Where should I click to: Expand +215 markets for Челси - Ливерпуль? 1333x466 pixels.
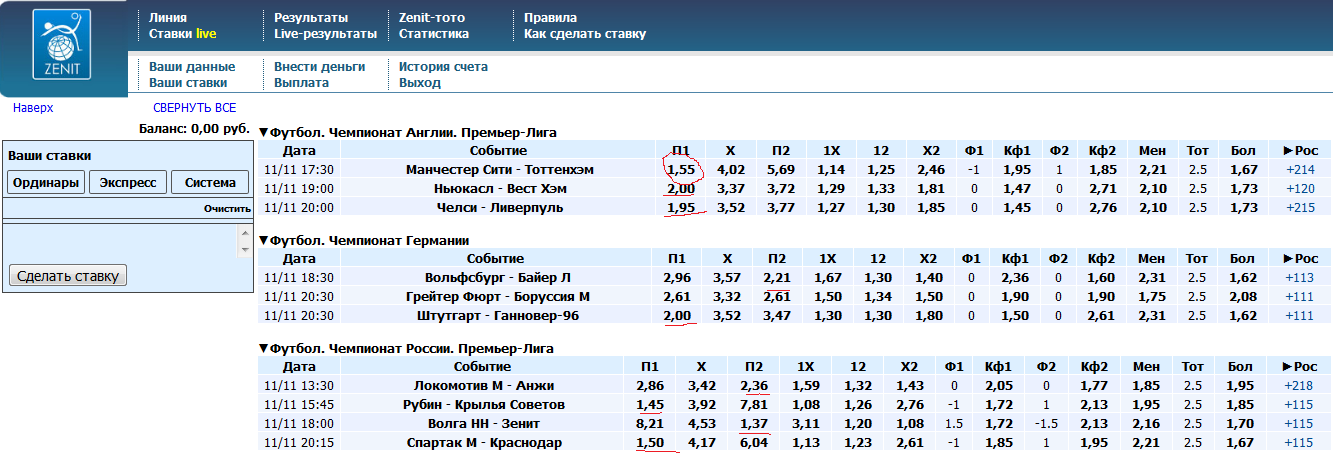1300,207
